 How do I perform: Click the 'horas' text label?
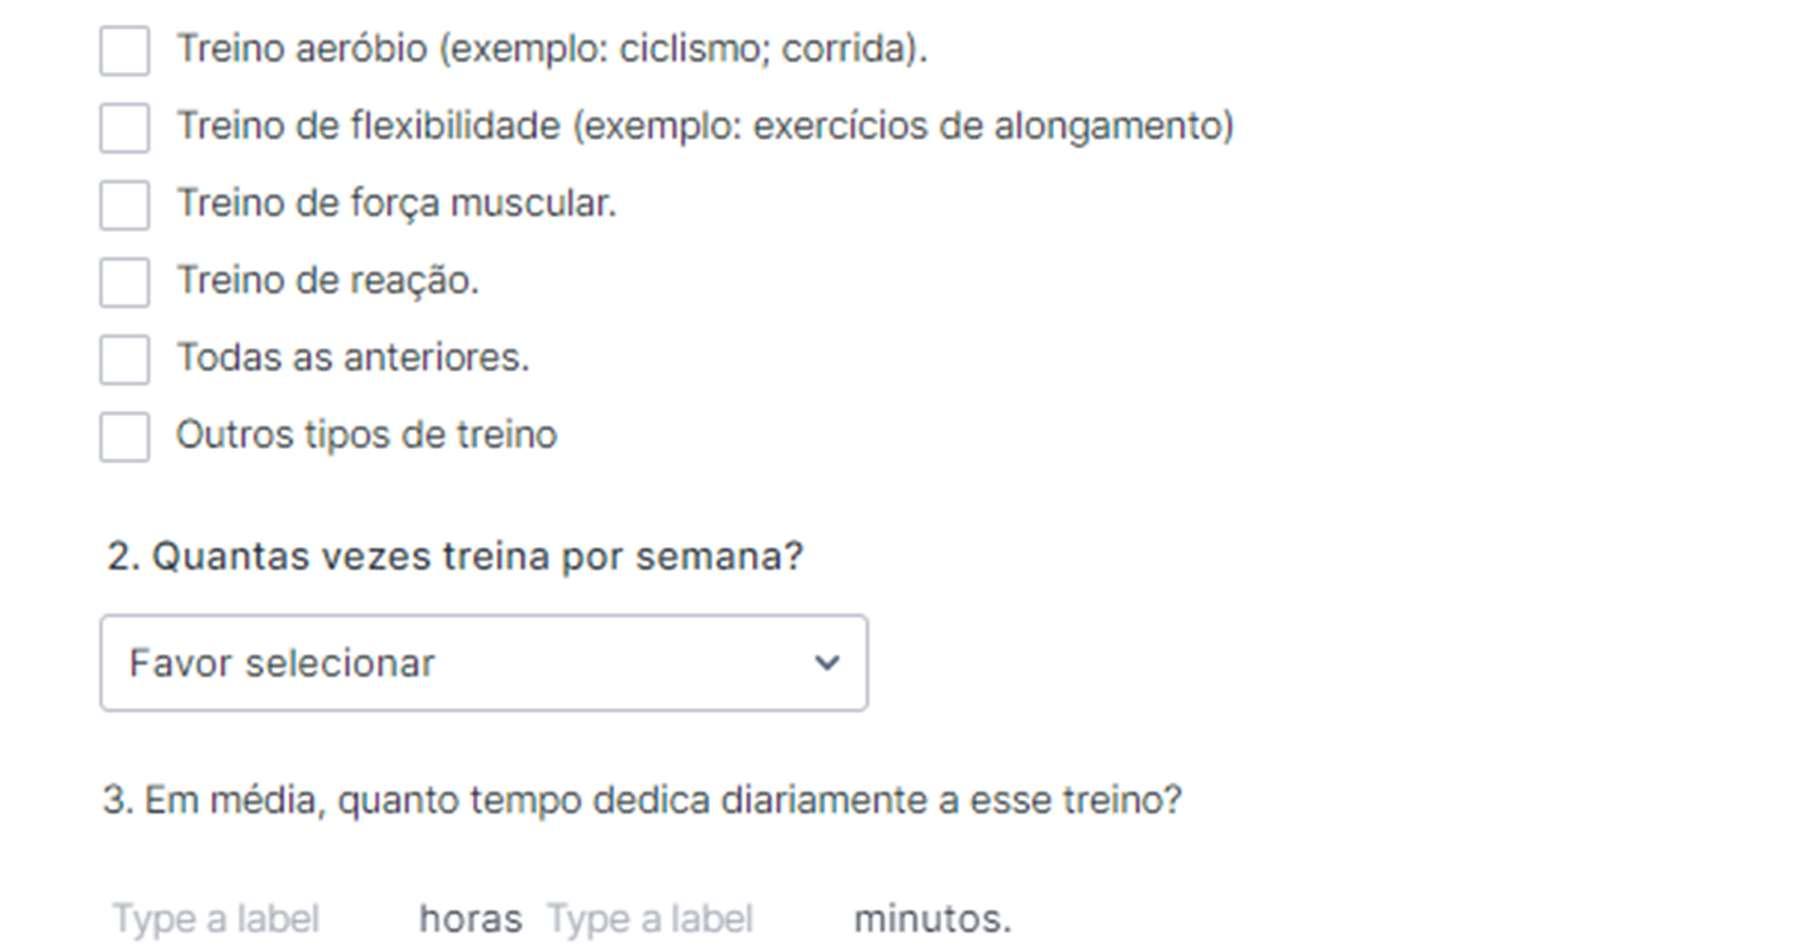(x=470, y=918)
